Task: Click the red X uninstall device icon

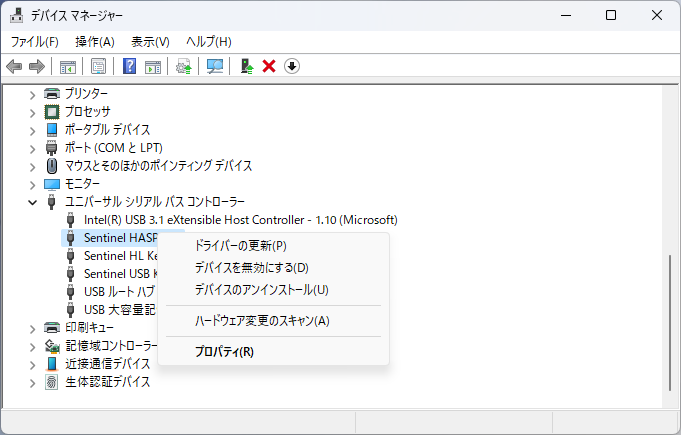Action: 269,66
